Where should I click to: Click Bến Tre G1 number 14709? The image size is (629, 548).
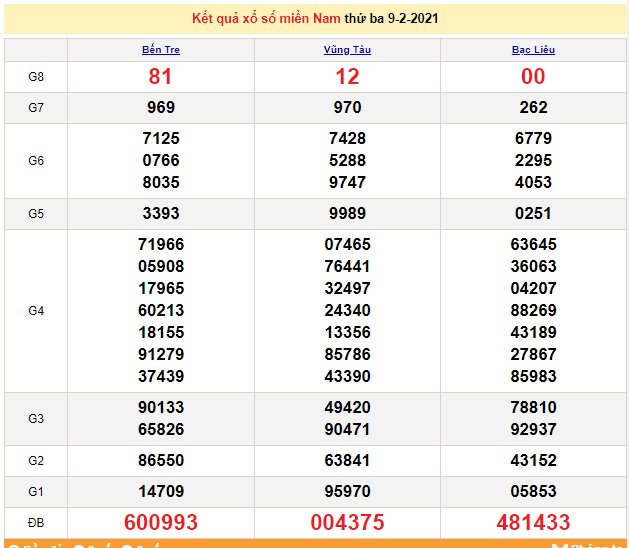[x=160, y=492]
